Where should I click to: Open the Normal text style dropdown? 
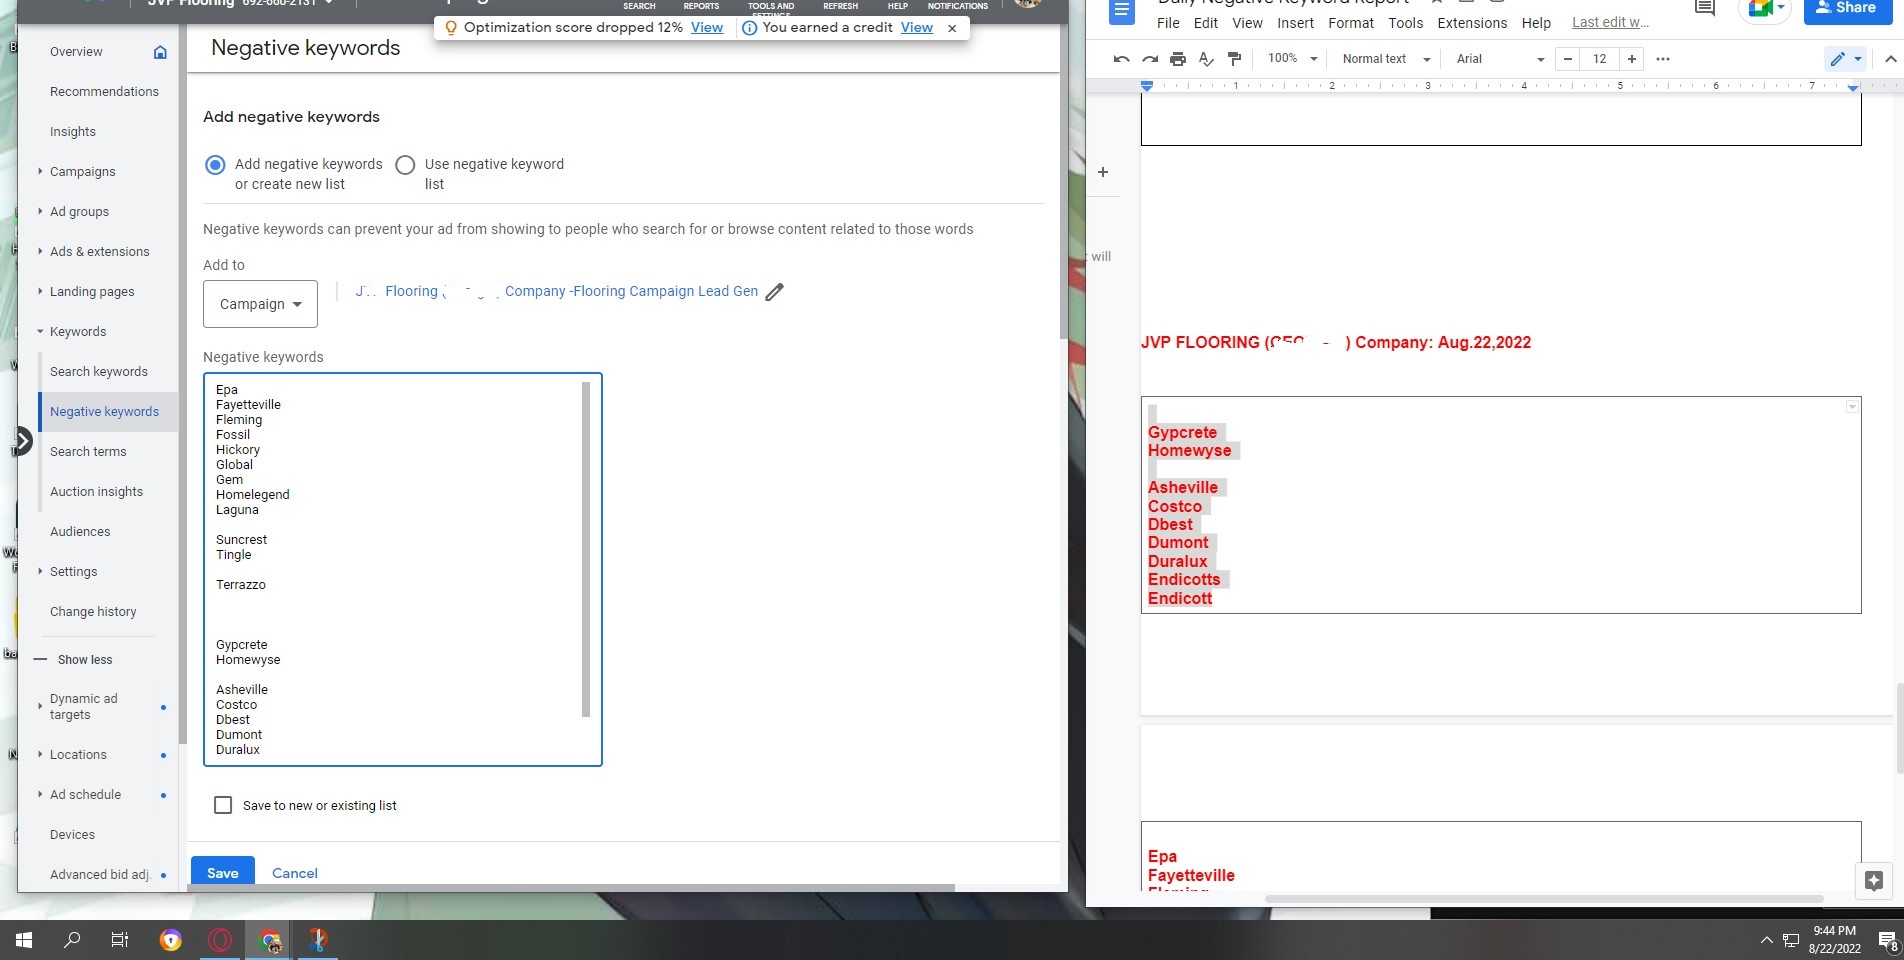(1386, 59)
